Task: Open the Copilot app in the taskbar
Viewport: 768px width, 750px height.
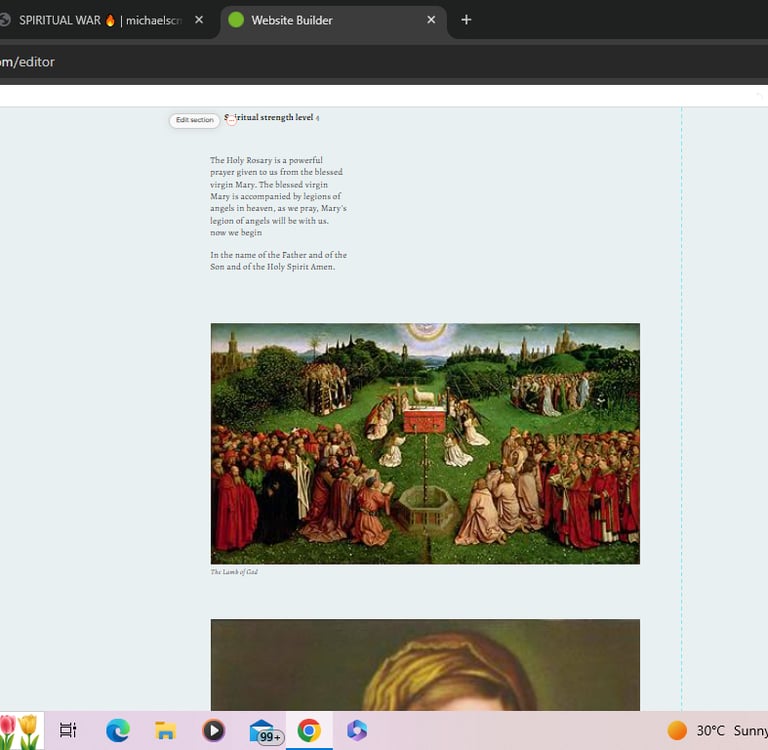Action: pos(357,730)
